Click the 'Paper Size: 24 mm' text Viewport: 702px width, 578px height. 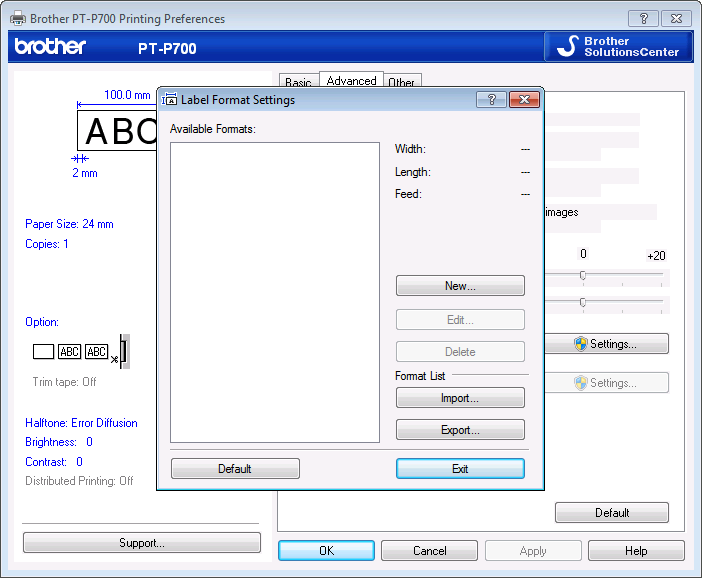tap(69, 224)
